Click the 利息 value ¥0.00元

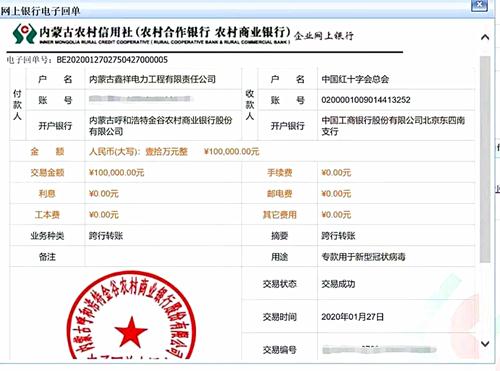pyautogui.click(x=104, y=194)
